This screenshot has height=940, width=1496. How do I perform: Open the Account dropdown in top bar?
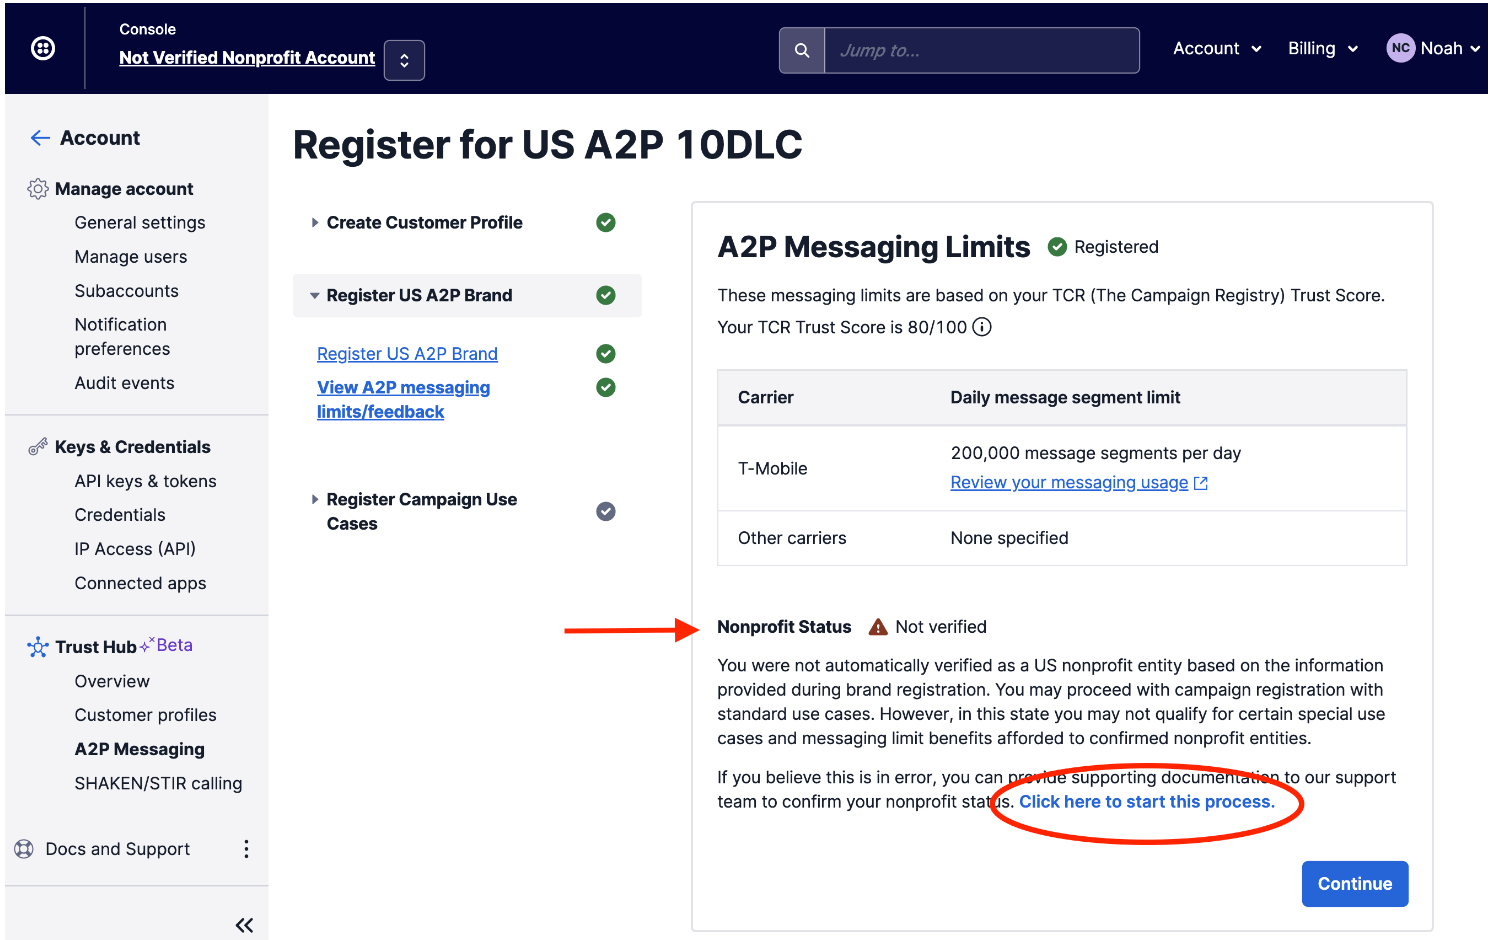click(1217, 48)
